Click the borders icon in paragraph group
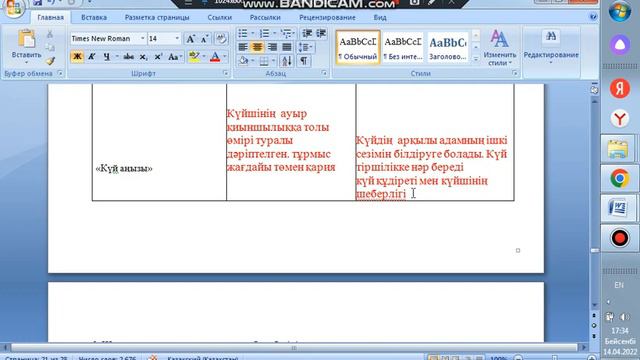This screenshot has height=360, width=640. pos(264,61)
